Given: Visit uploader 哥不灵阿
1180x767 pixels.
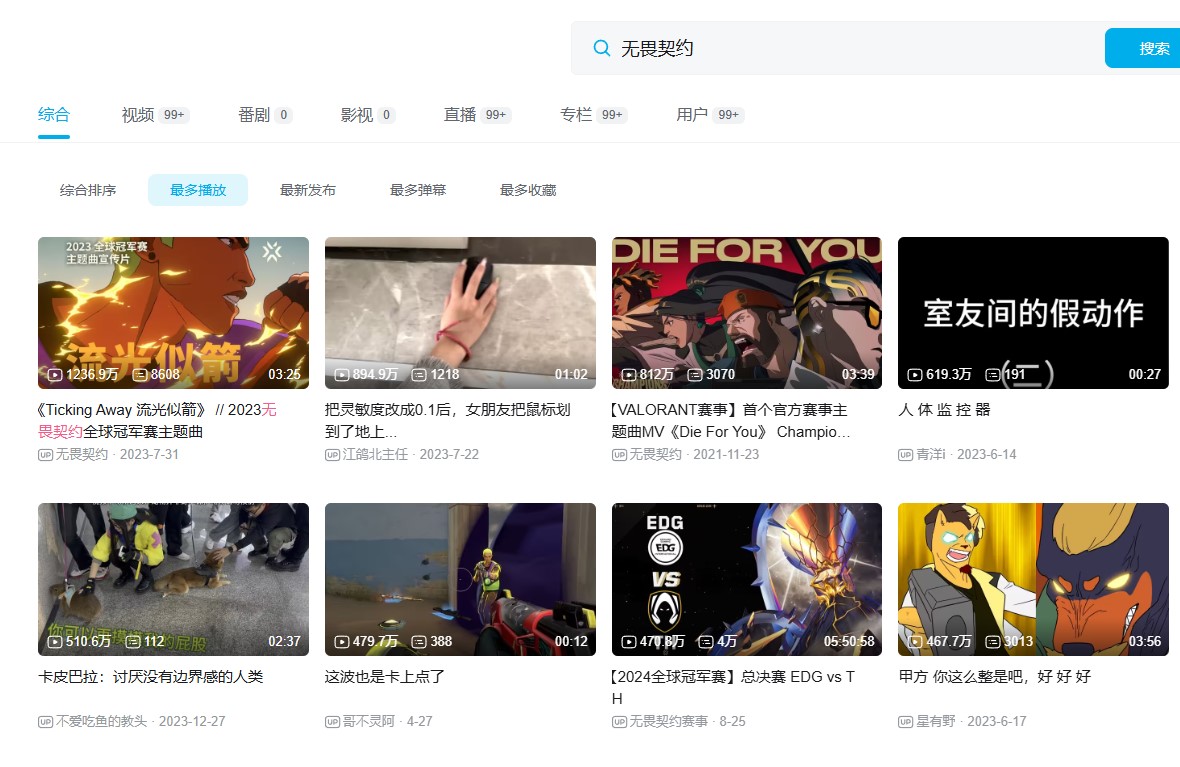Looking at the screenshot, I should coord(369,722).
